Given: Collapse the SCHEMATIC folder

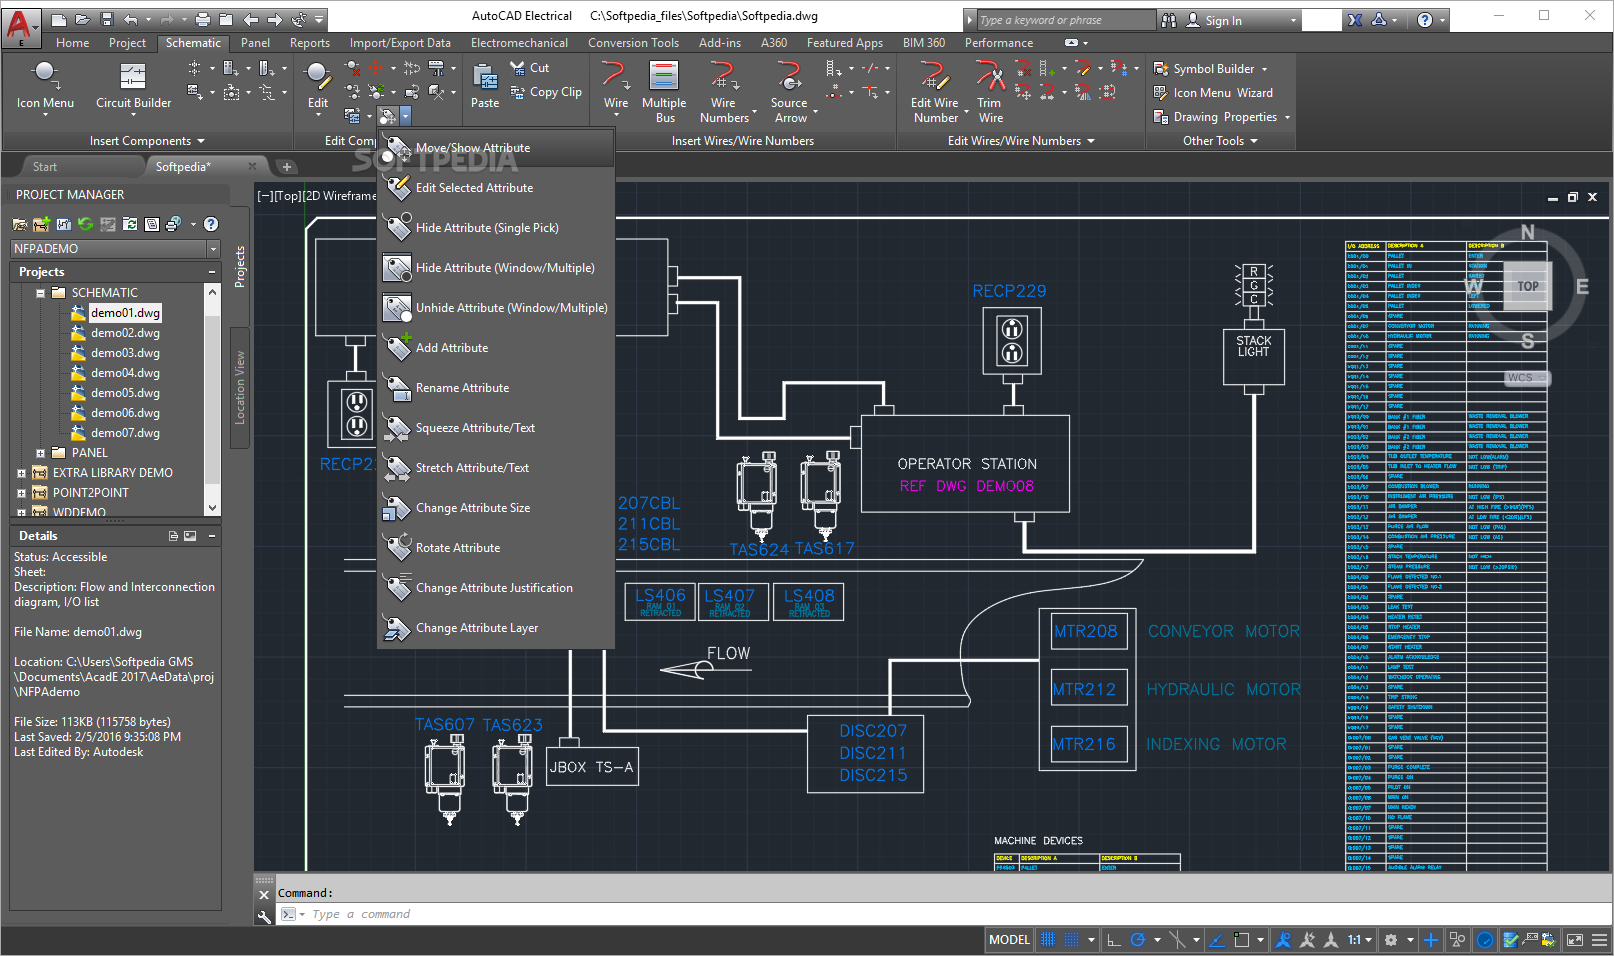Looking at the screenshot, I should pyautogui.click(x=40, y=293).
